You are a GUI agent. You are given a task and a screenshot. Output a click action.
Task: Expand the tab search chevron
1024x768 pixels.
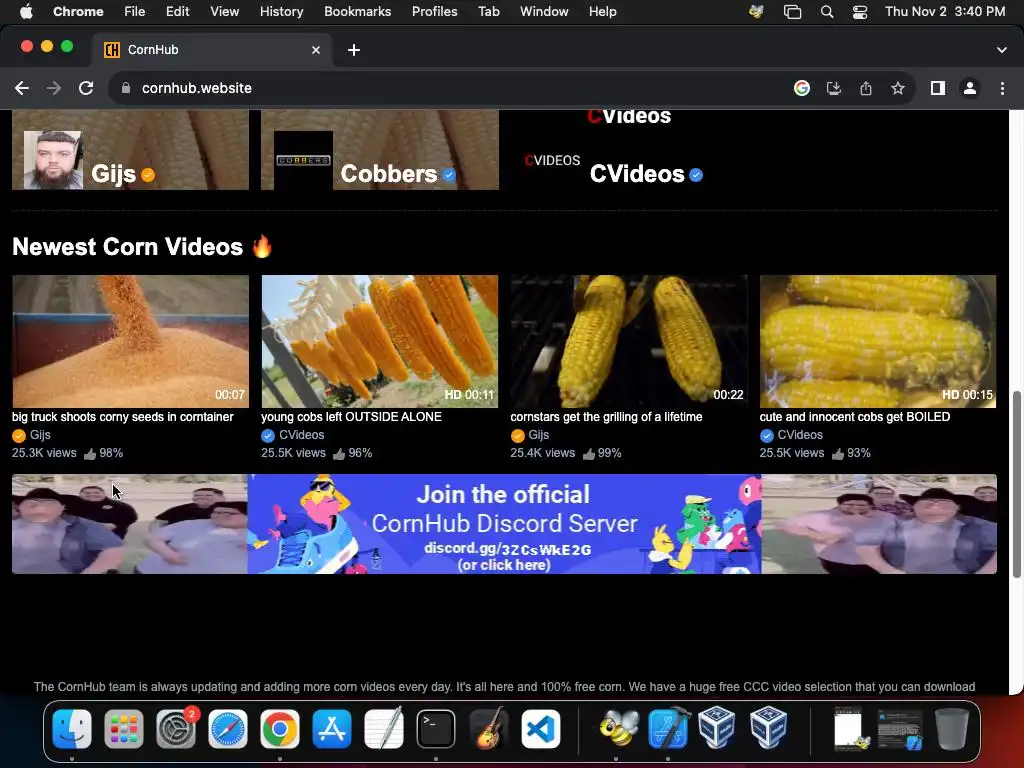point(1002,50)
